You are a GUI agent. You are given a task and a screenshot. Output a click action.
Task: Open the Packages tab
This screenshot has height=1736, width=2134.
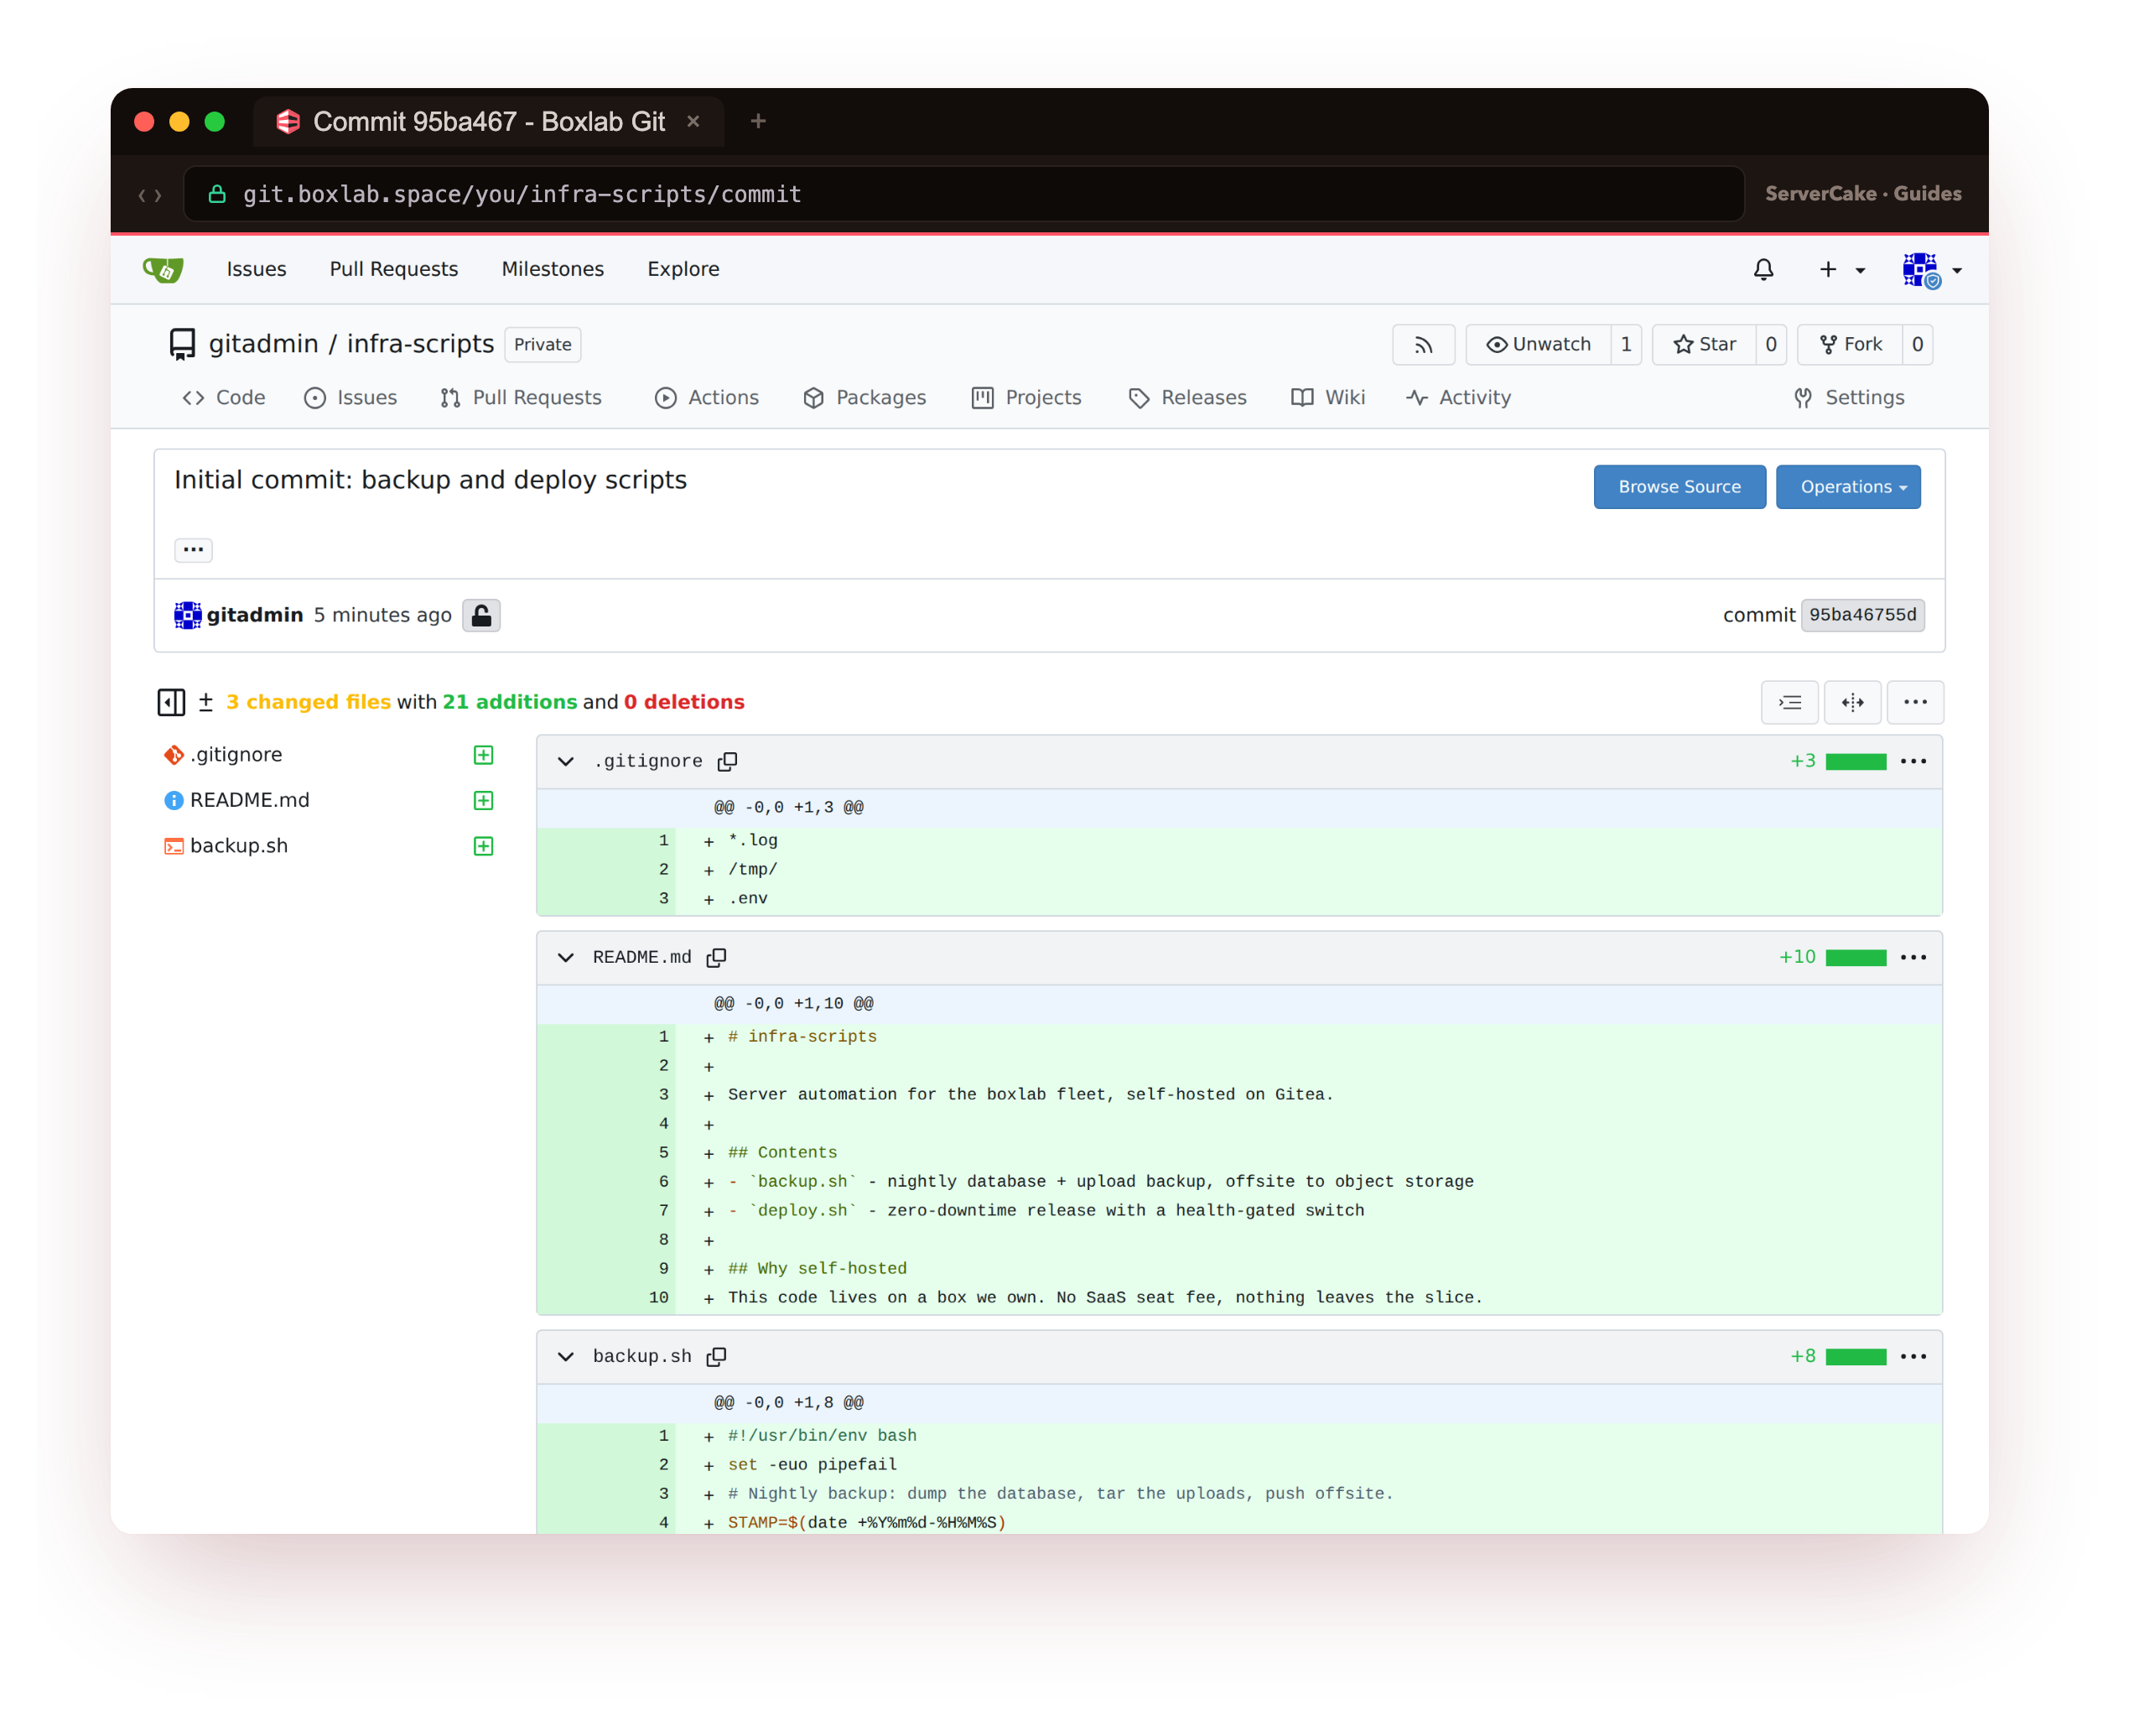coord(865,398)
